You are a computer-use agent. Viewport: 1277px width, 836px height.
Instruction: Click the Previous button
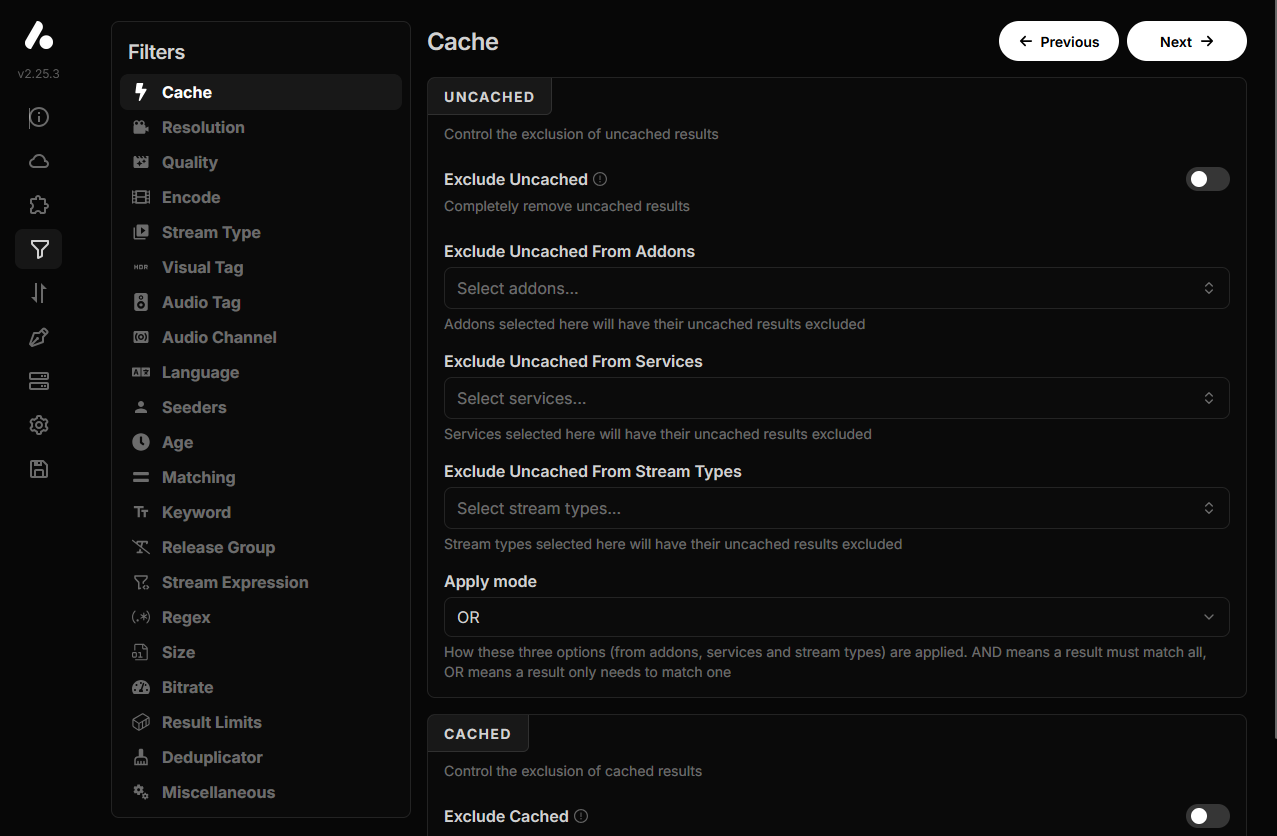point(1058,41)
